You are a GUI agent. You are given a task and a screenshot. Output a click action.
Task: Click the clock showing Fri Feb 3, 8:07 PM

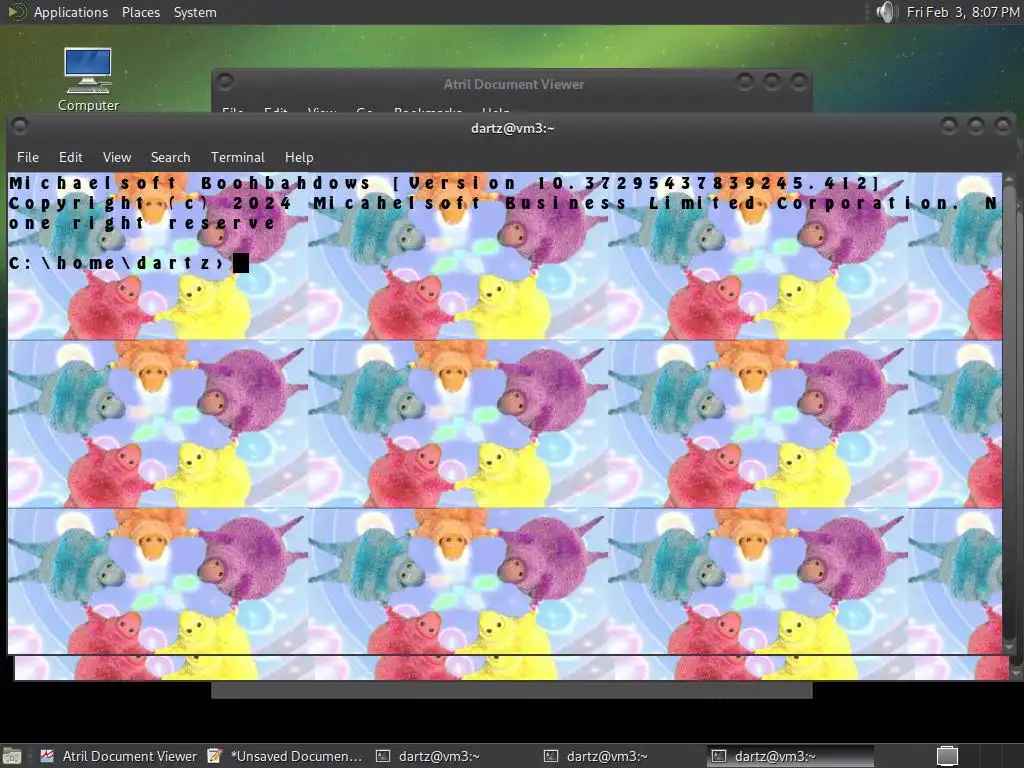(963, 12)
